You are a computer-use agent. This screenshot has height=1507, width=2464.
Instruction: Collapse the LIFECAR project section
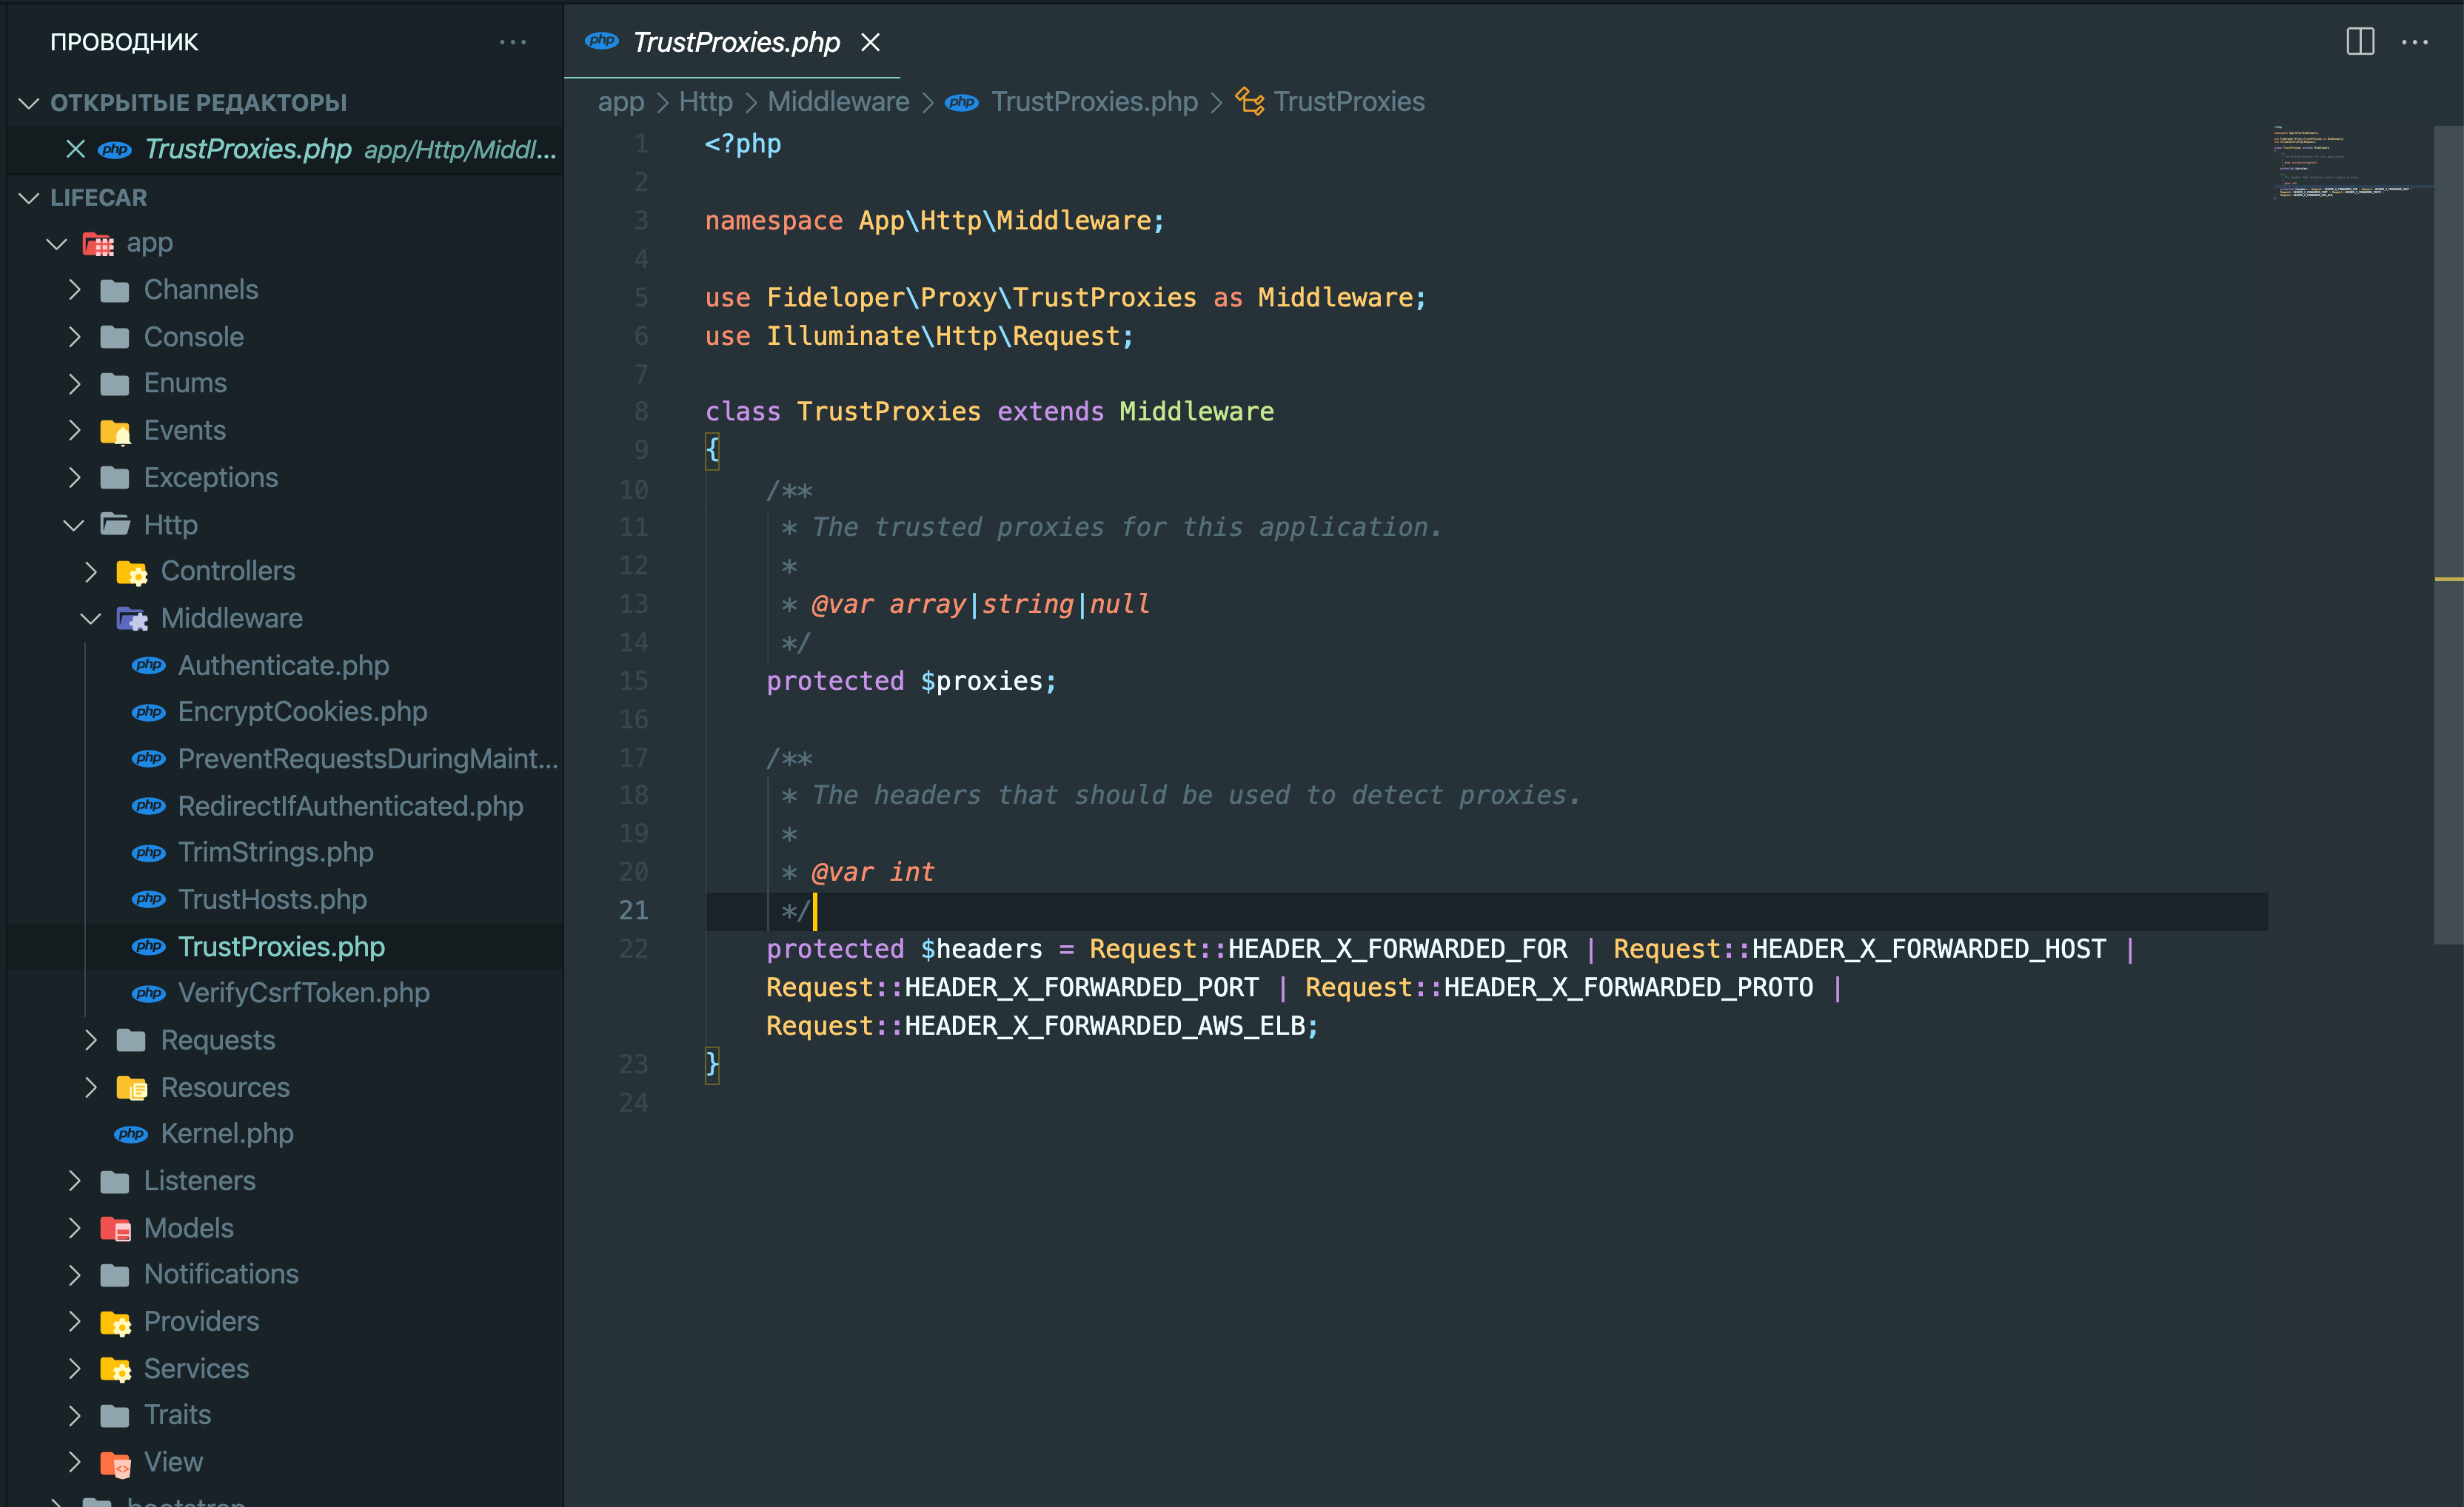pyautogui.click(x=29, y=198)
